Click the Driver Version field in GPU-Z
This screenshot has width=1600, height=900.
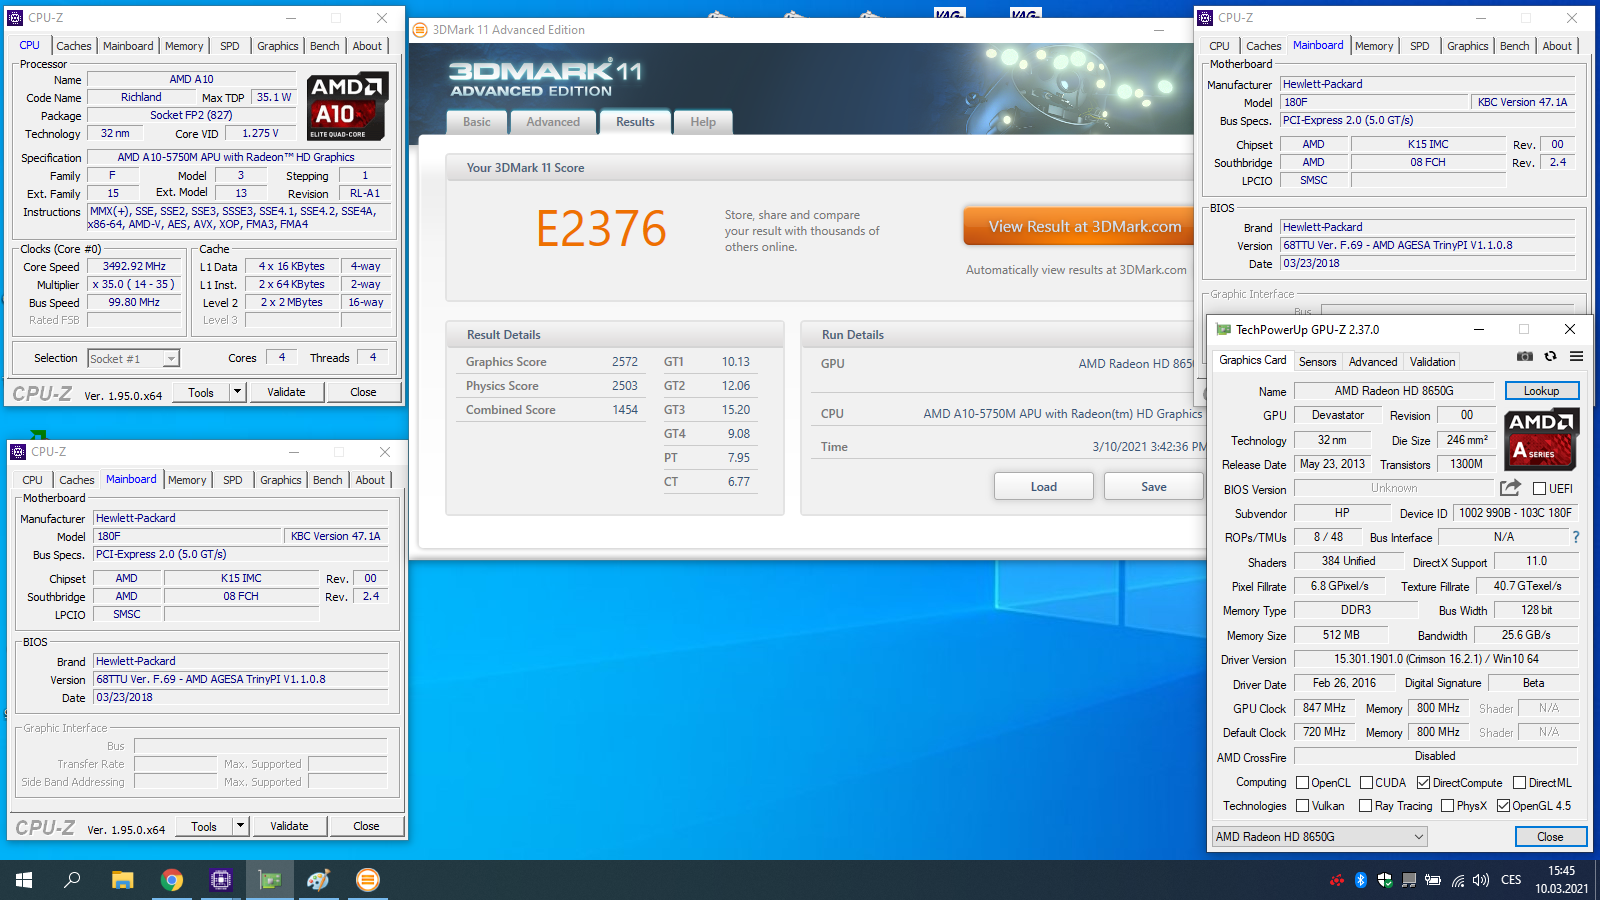tap(1436, 659)
